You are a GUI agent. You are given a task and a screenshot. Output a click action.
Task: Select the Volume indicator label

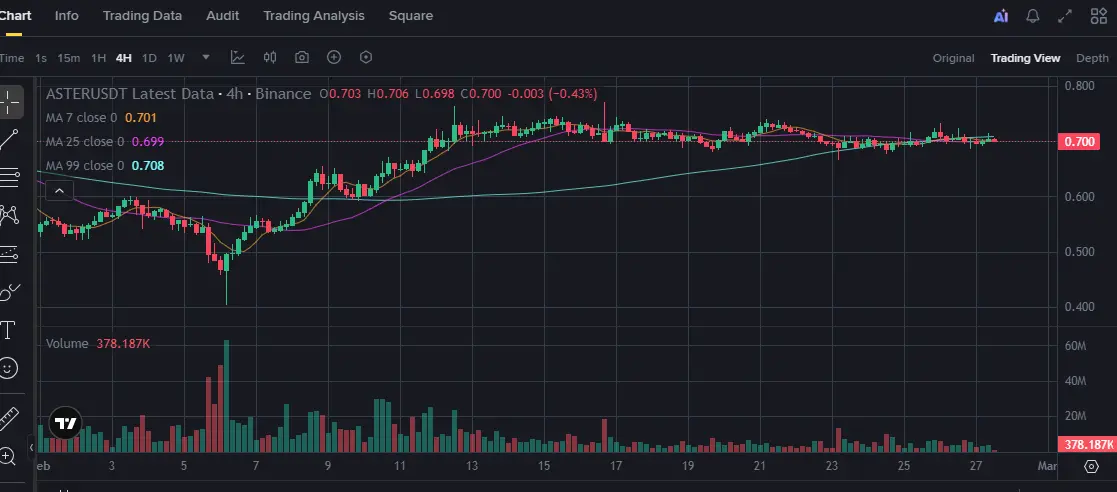(x=67, y=344)
